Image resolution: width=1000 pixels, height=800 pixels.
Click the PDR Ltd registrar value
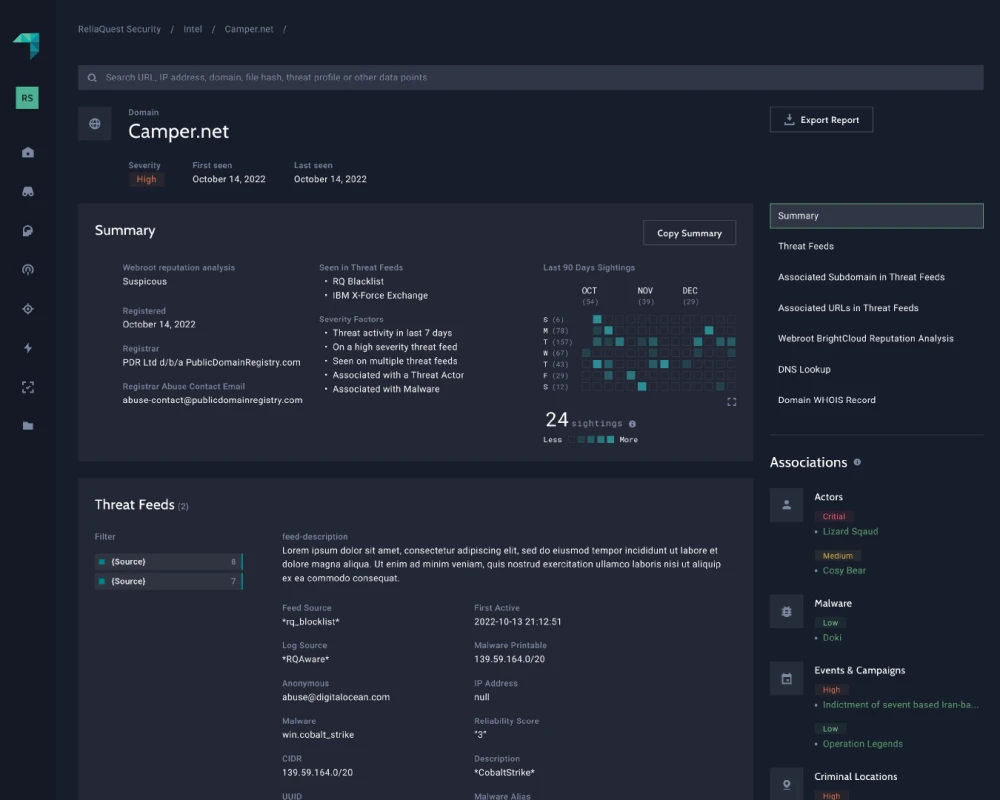click(x=211, y=362)
